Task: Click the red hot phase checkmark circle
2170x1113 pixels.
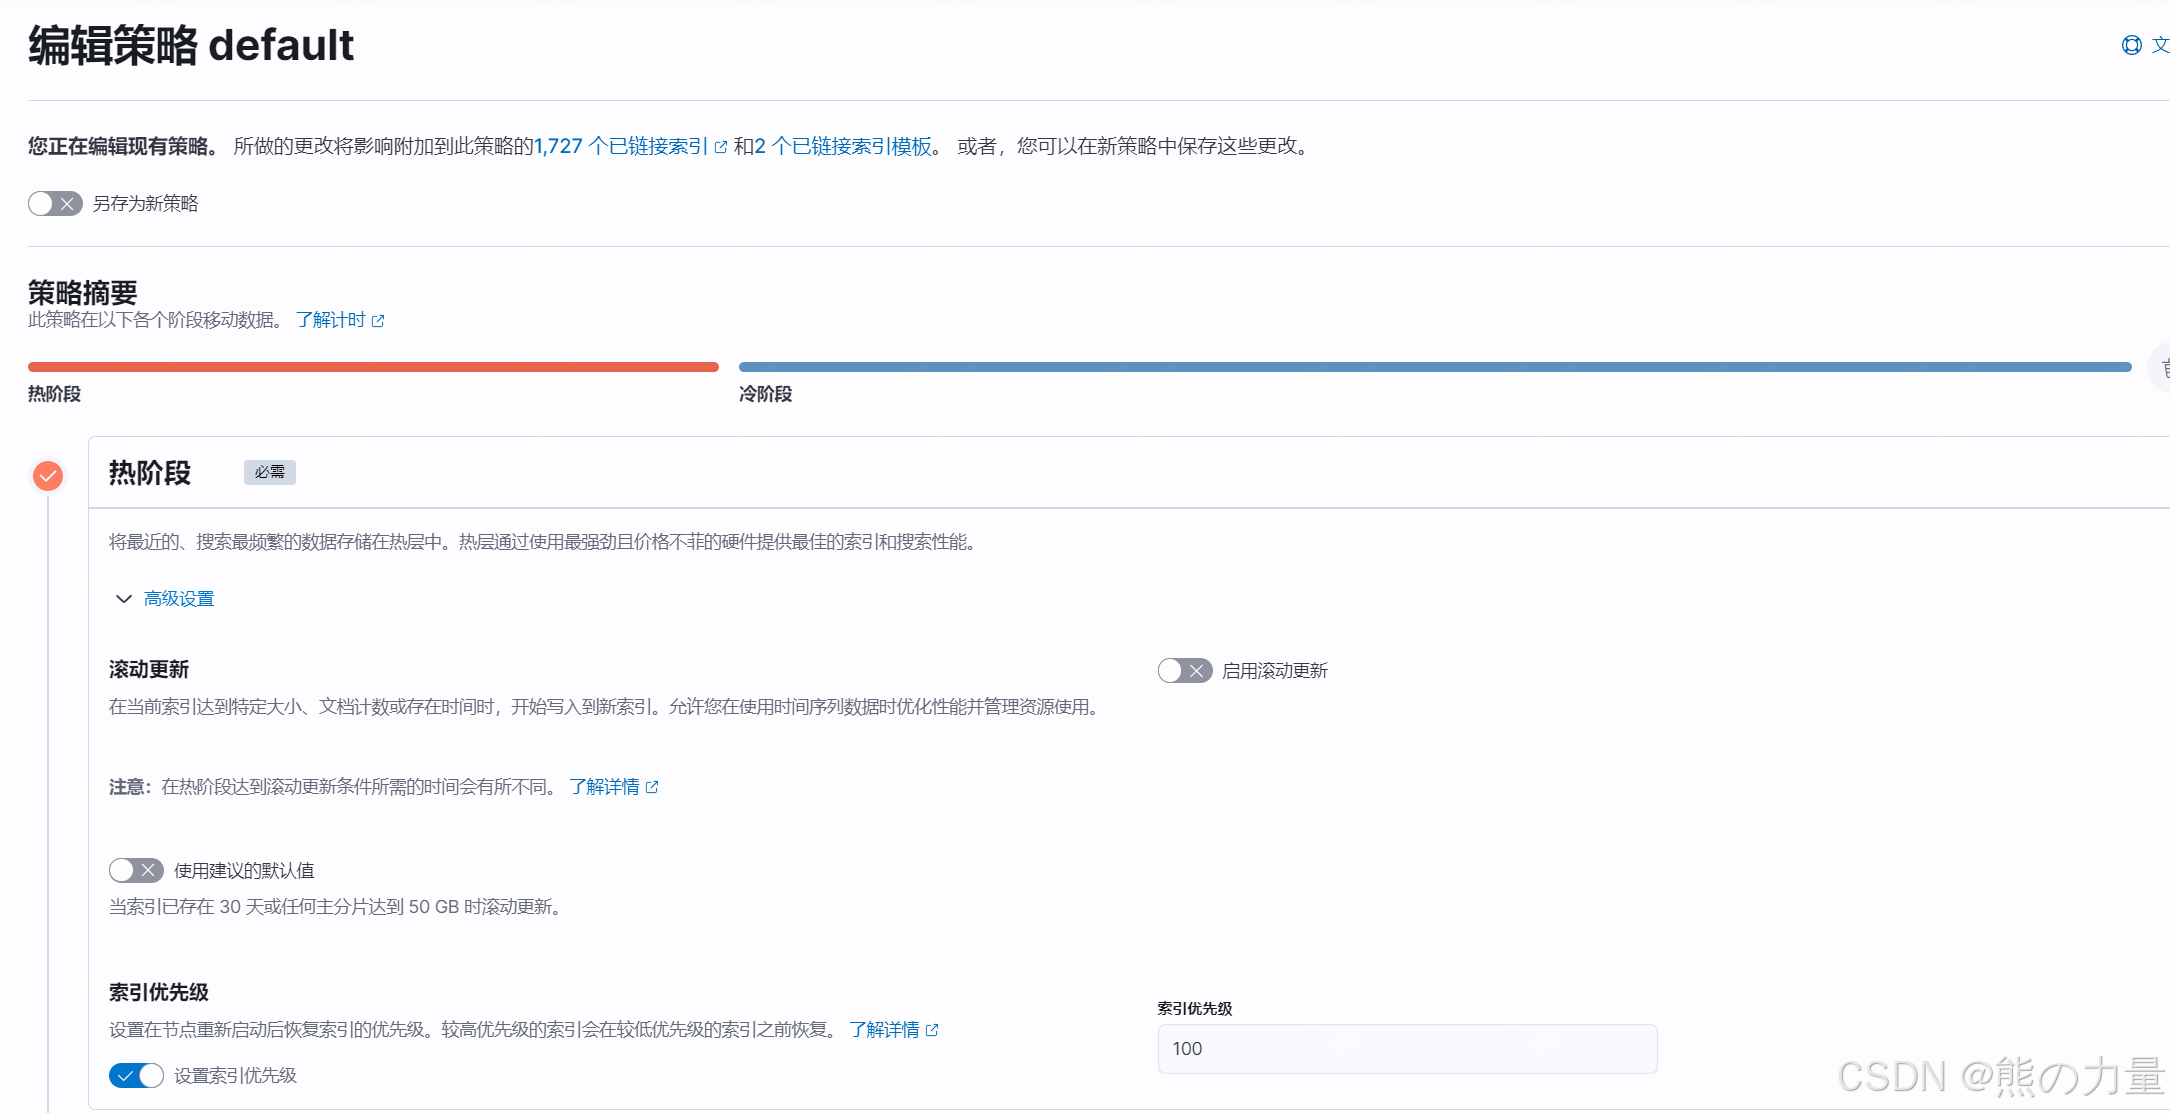Action: [x=48, y=476]
